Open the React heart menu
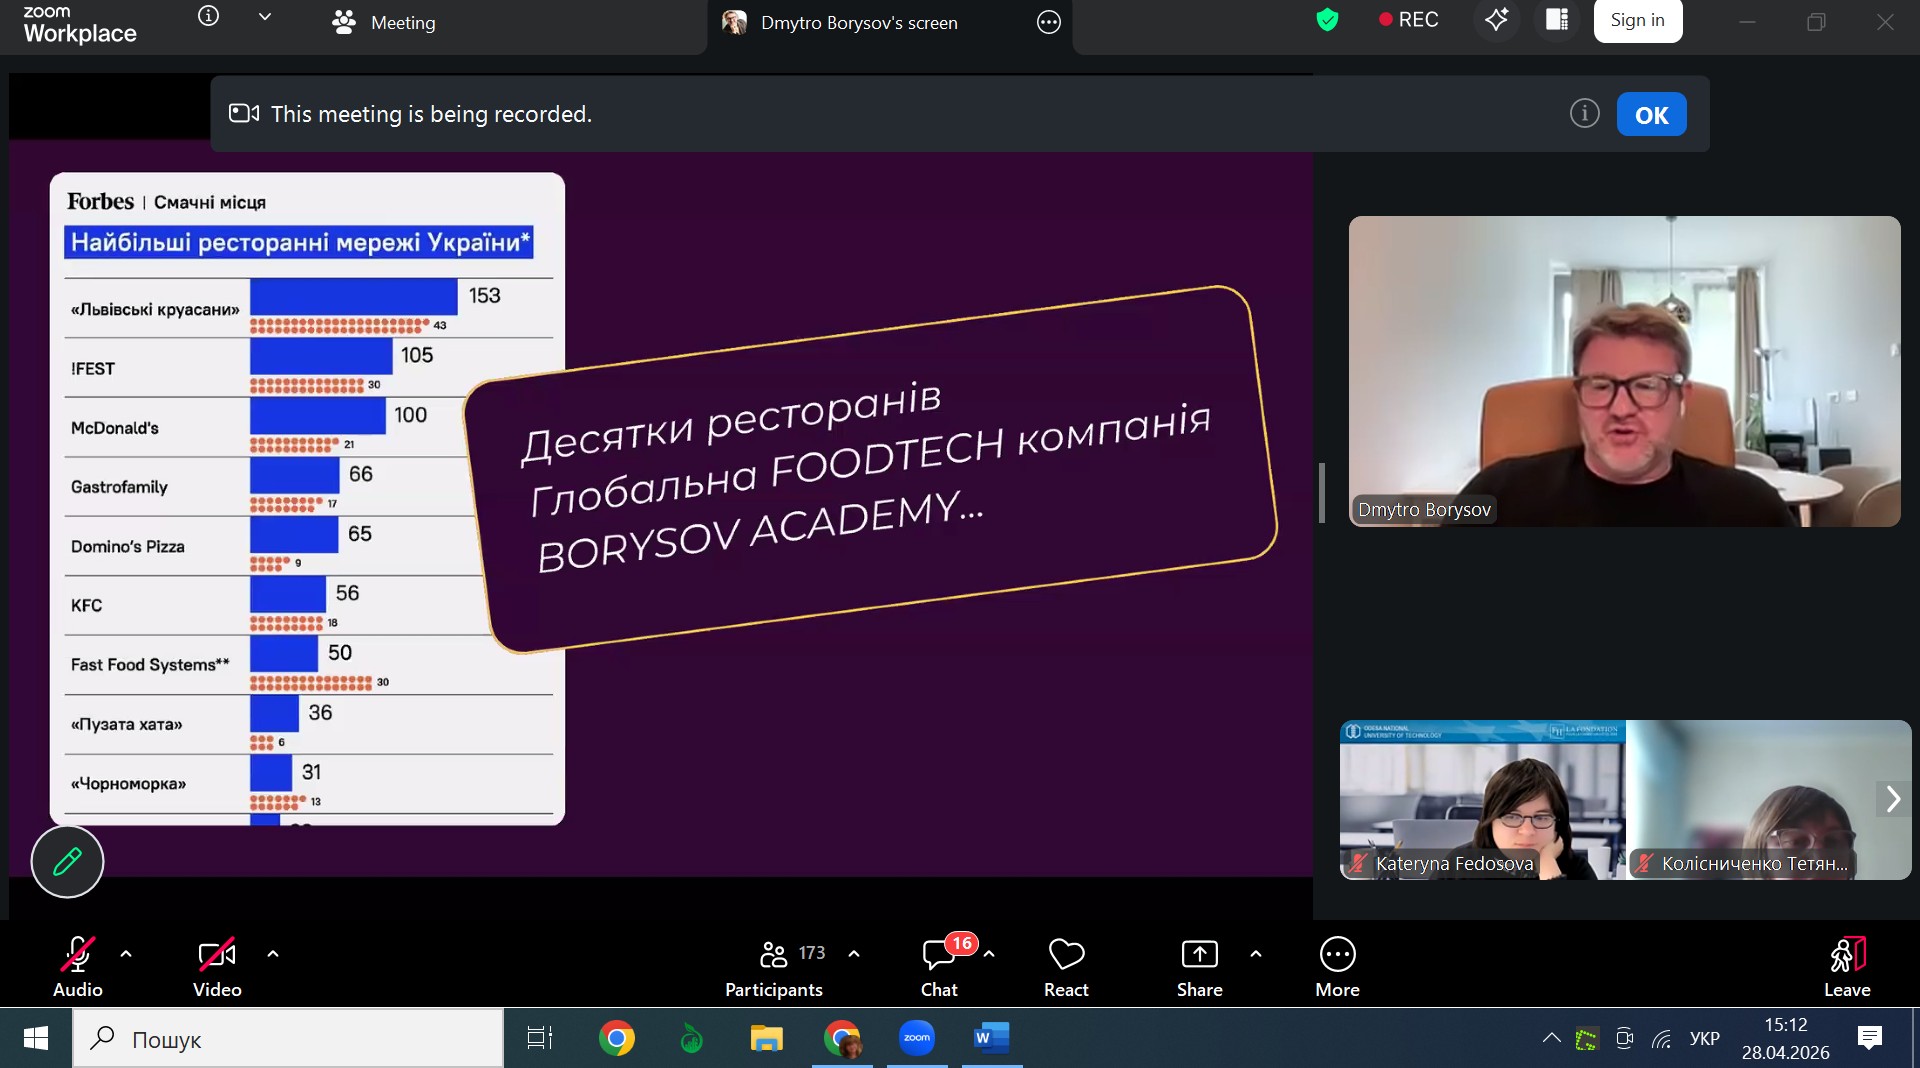 pyautogui.click(x=1066, y=967)
